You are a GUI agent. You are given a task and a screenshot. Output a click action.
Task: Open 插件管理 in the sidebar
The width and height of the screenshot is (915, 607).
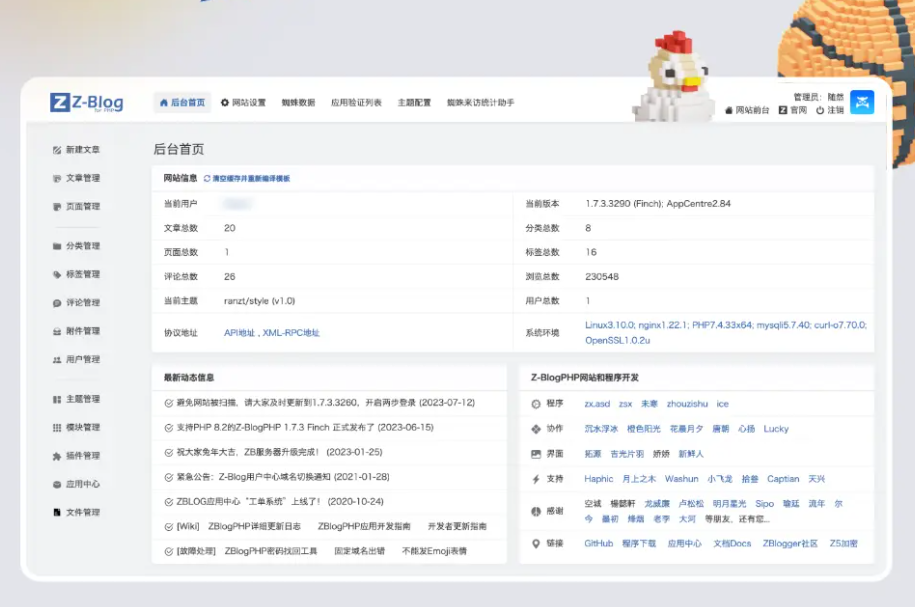76,456
